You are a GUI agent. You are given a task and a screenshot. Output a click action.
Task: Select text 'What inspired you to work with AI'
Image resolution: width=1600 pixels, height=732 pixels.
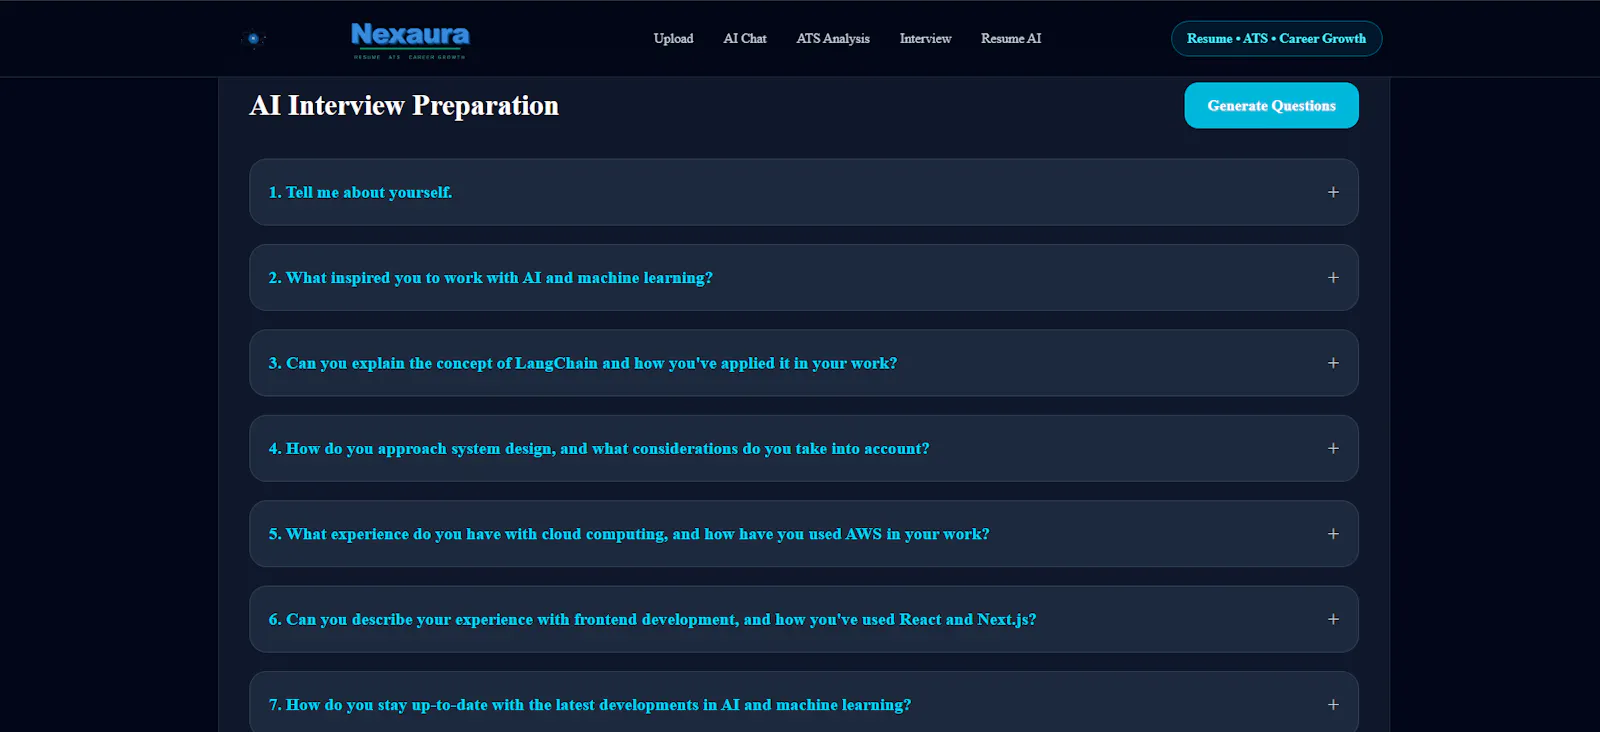(413, 278)
